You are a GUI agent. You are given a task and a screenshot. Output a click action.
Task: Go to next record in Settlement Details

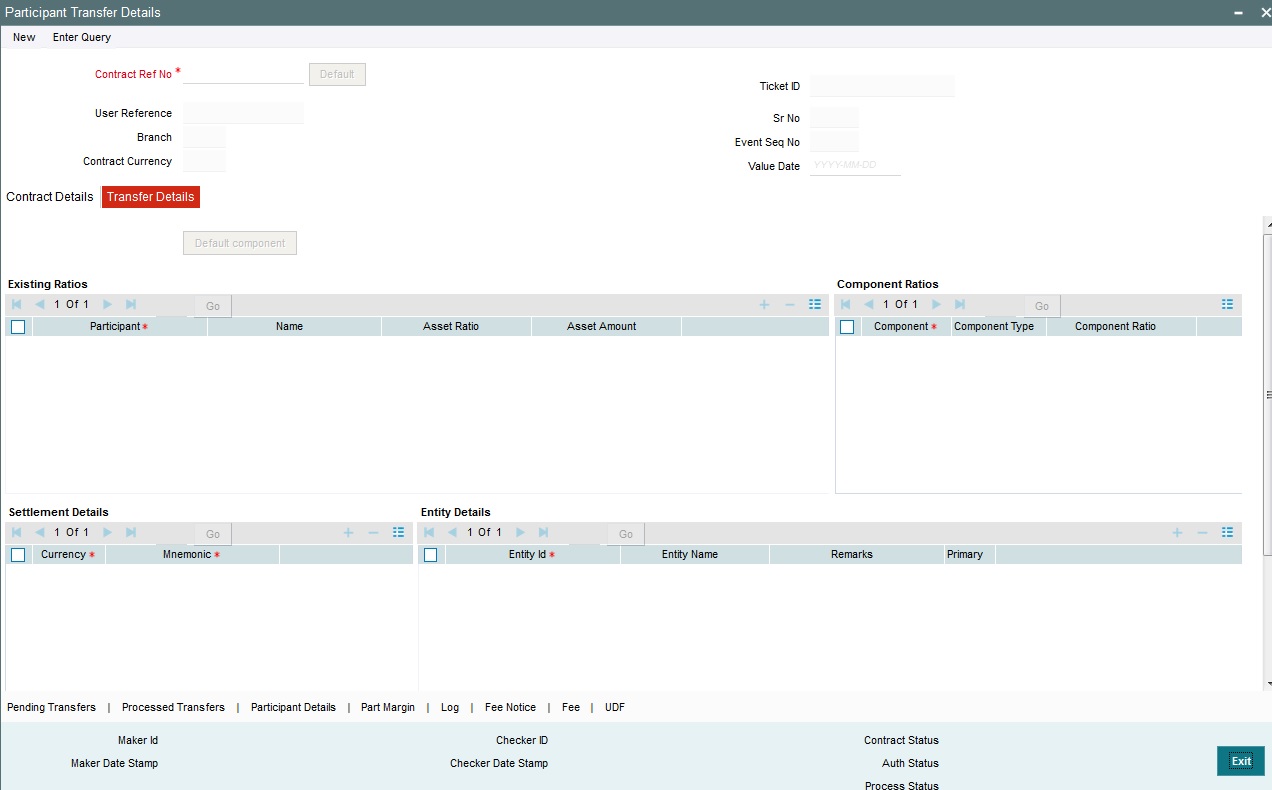[107, 532]
